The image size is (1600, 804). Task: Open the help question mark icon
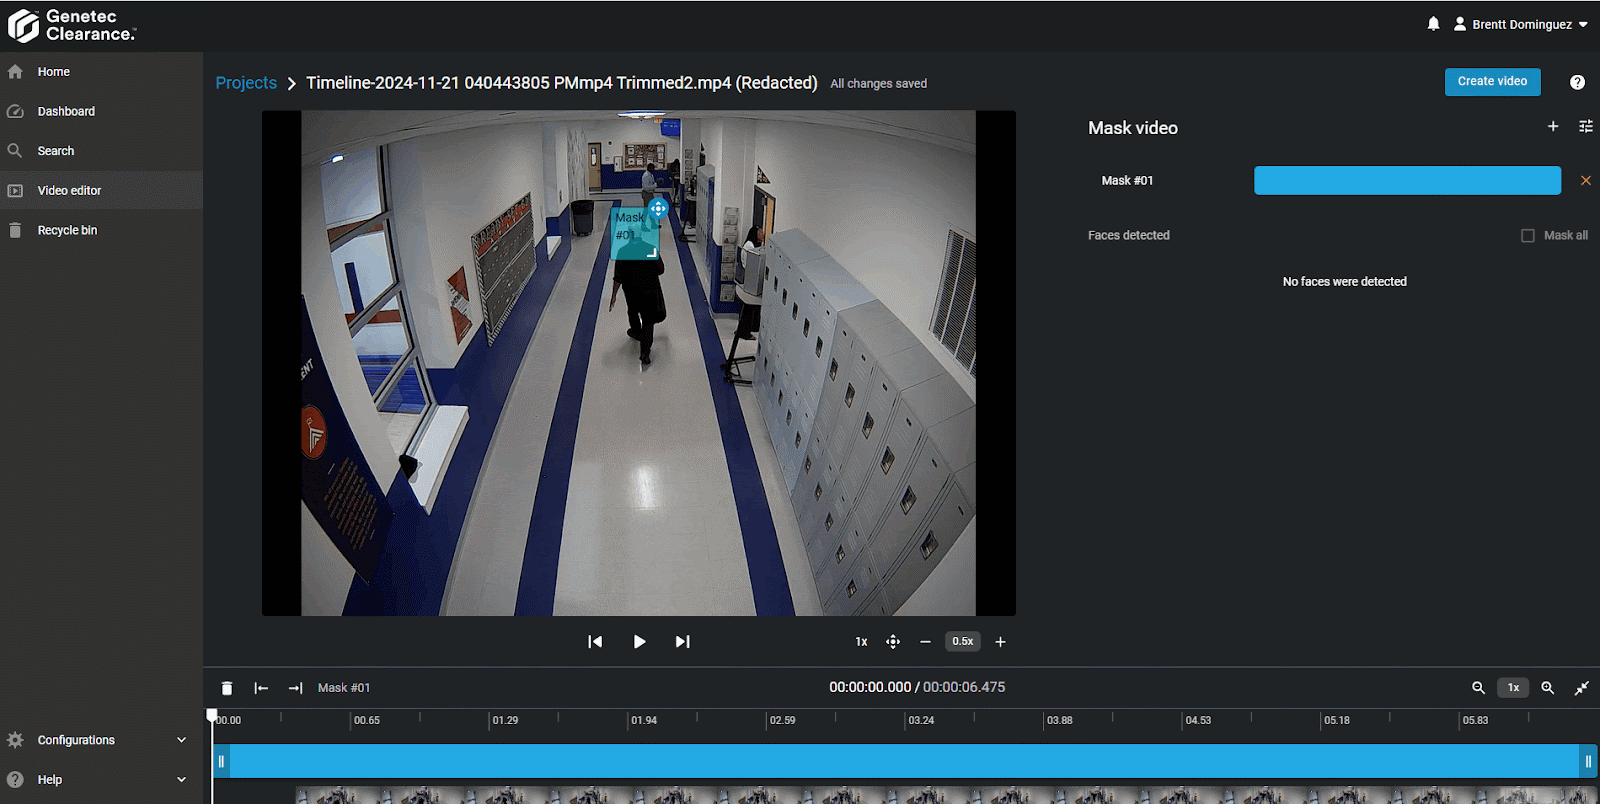click(x=1577, y=82)
